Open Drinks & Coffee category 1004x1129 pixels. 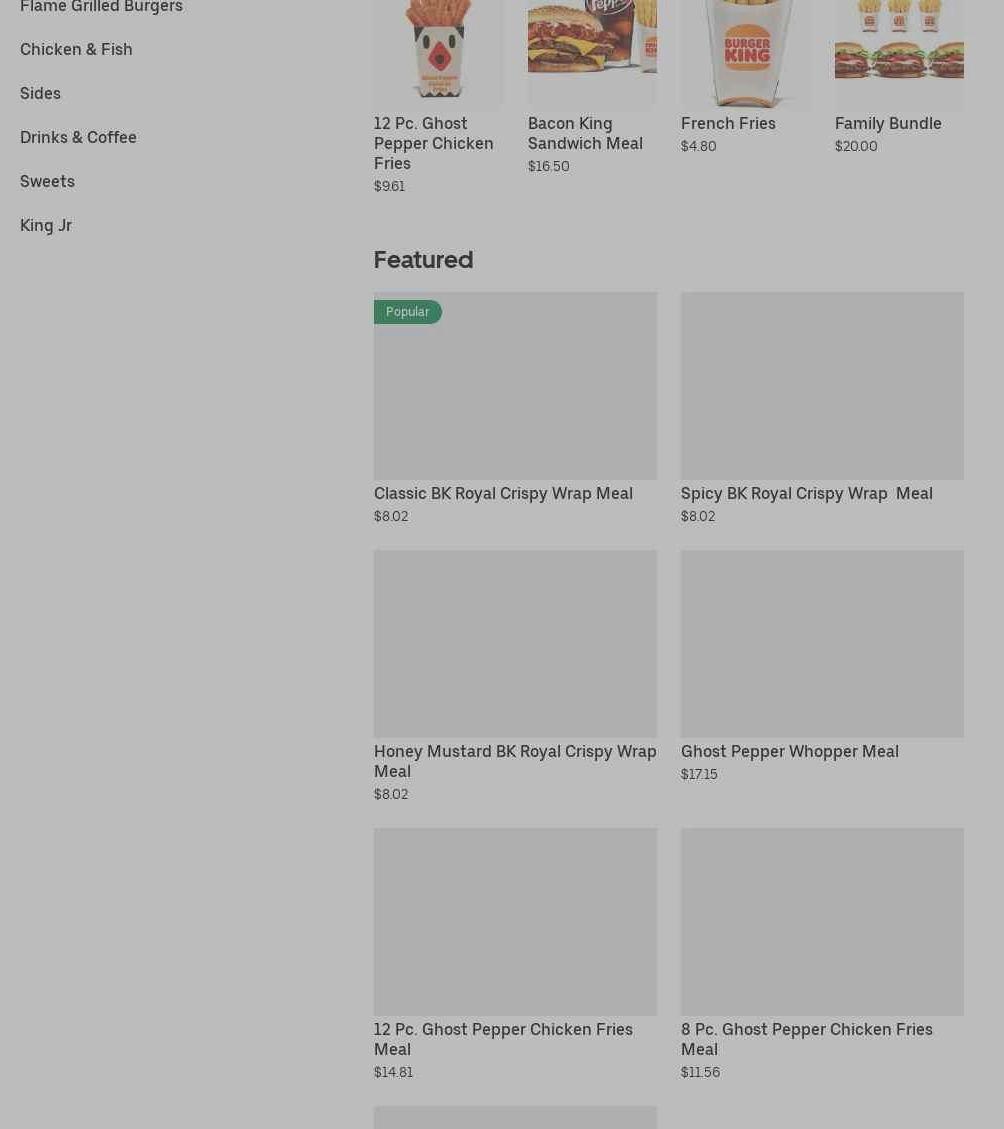click(79, 138)
